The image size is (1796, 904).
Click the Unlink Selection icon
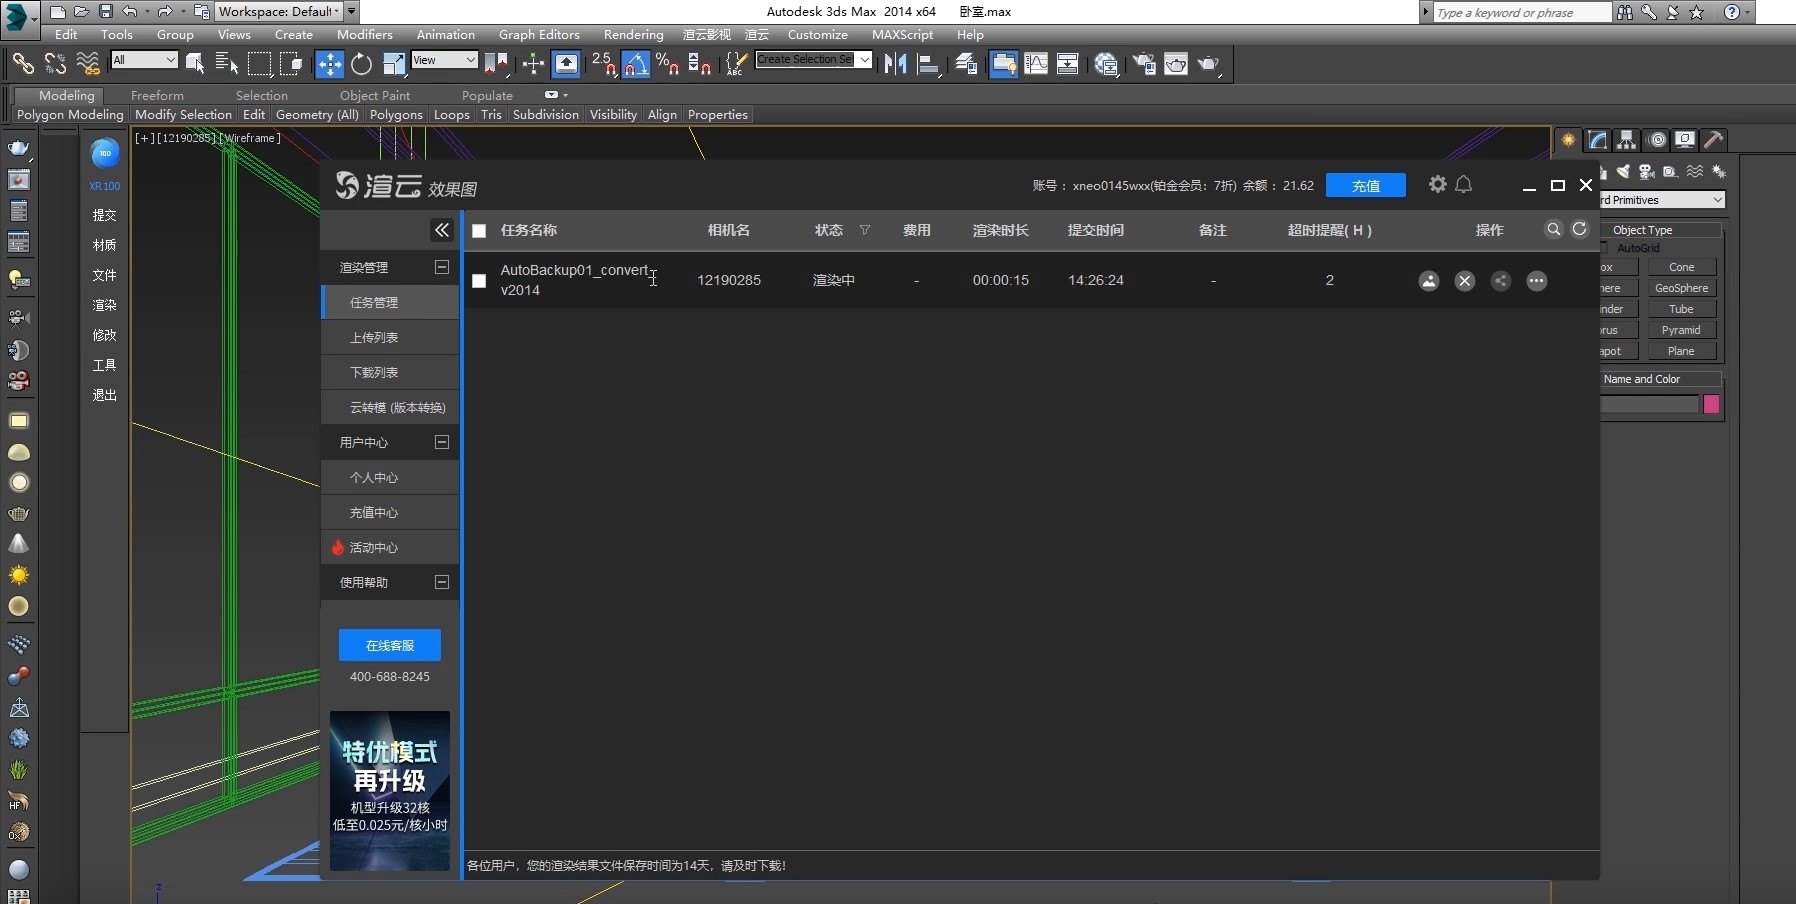pos(55,64)
